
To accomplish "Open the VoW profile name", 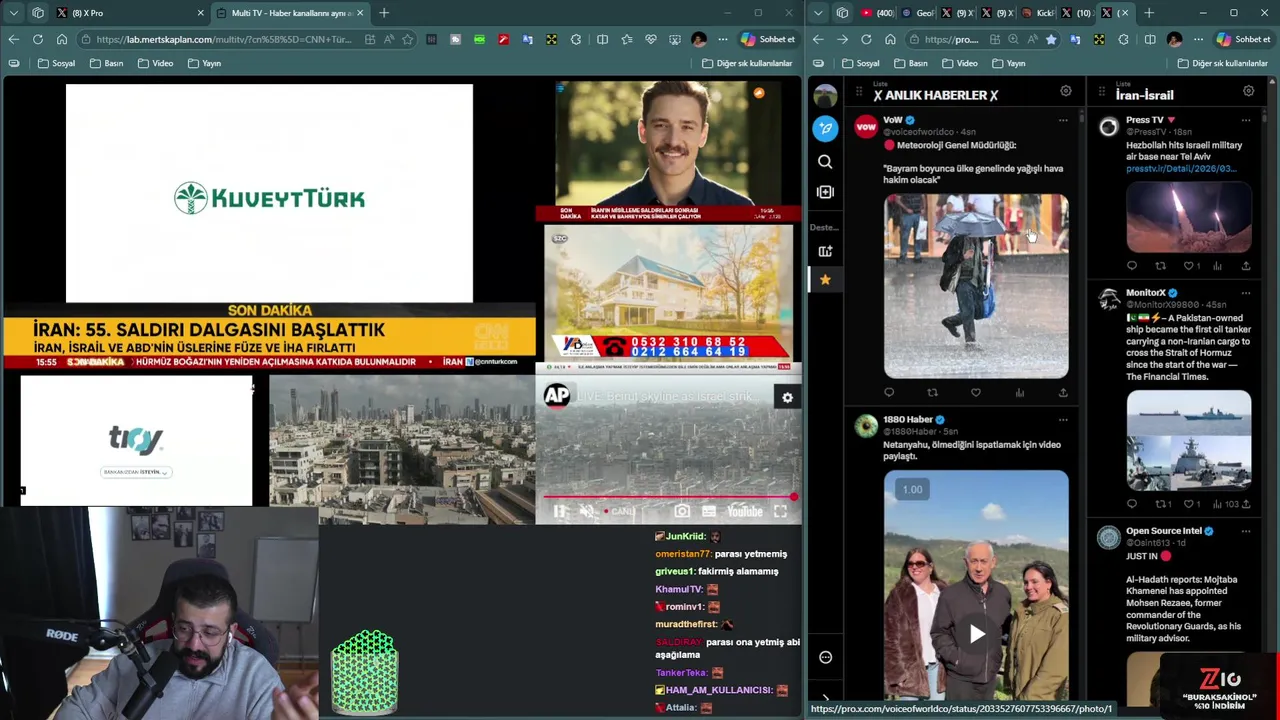I will (x=893, y=120).
